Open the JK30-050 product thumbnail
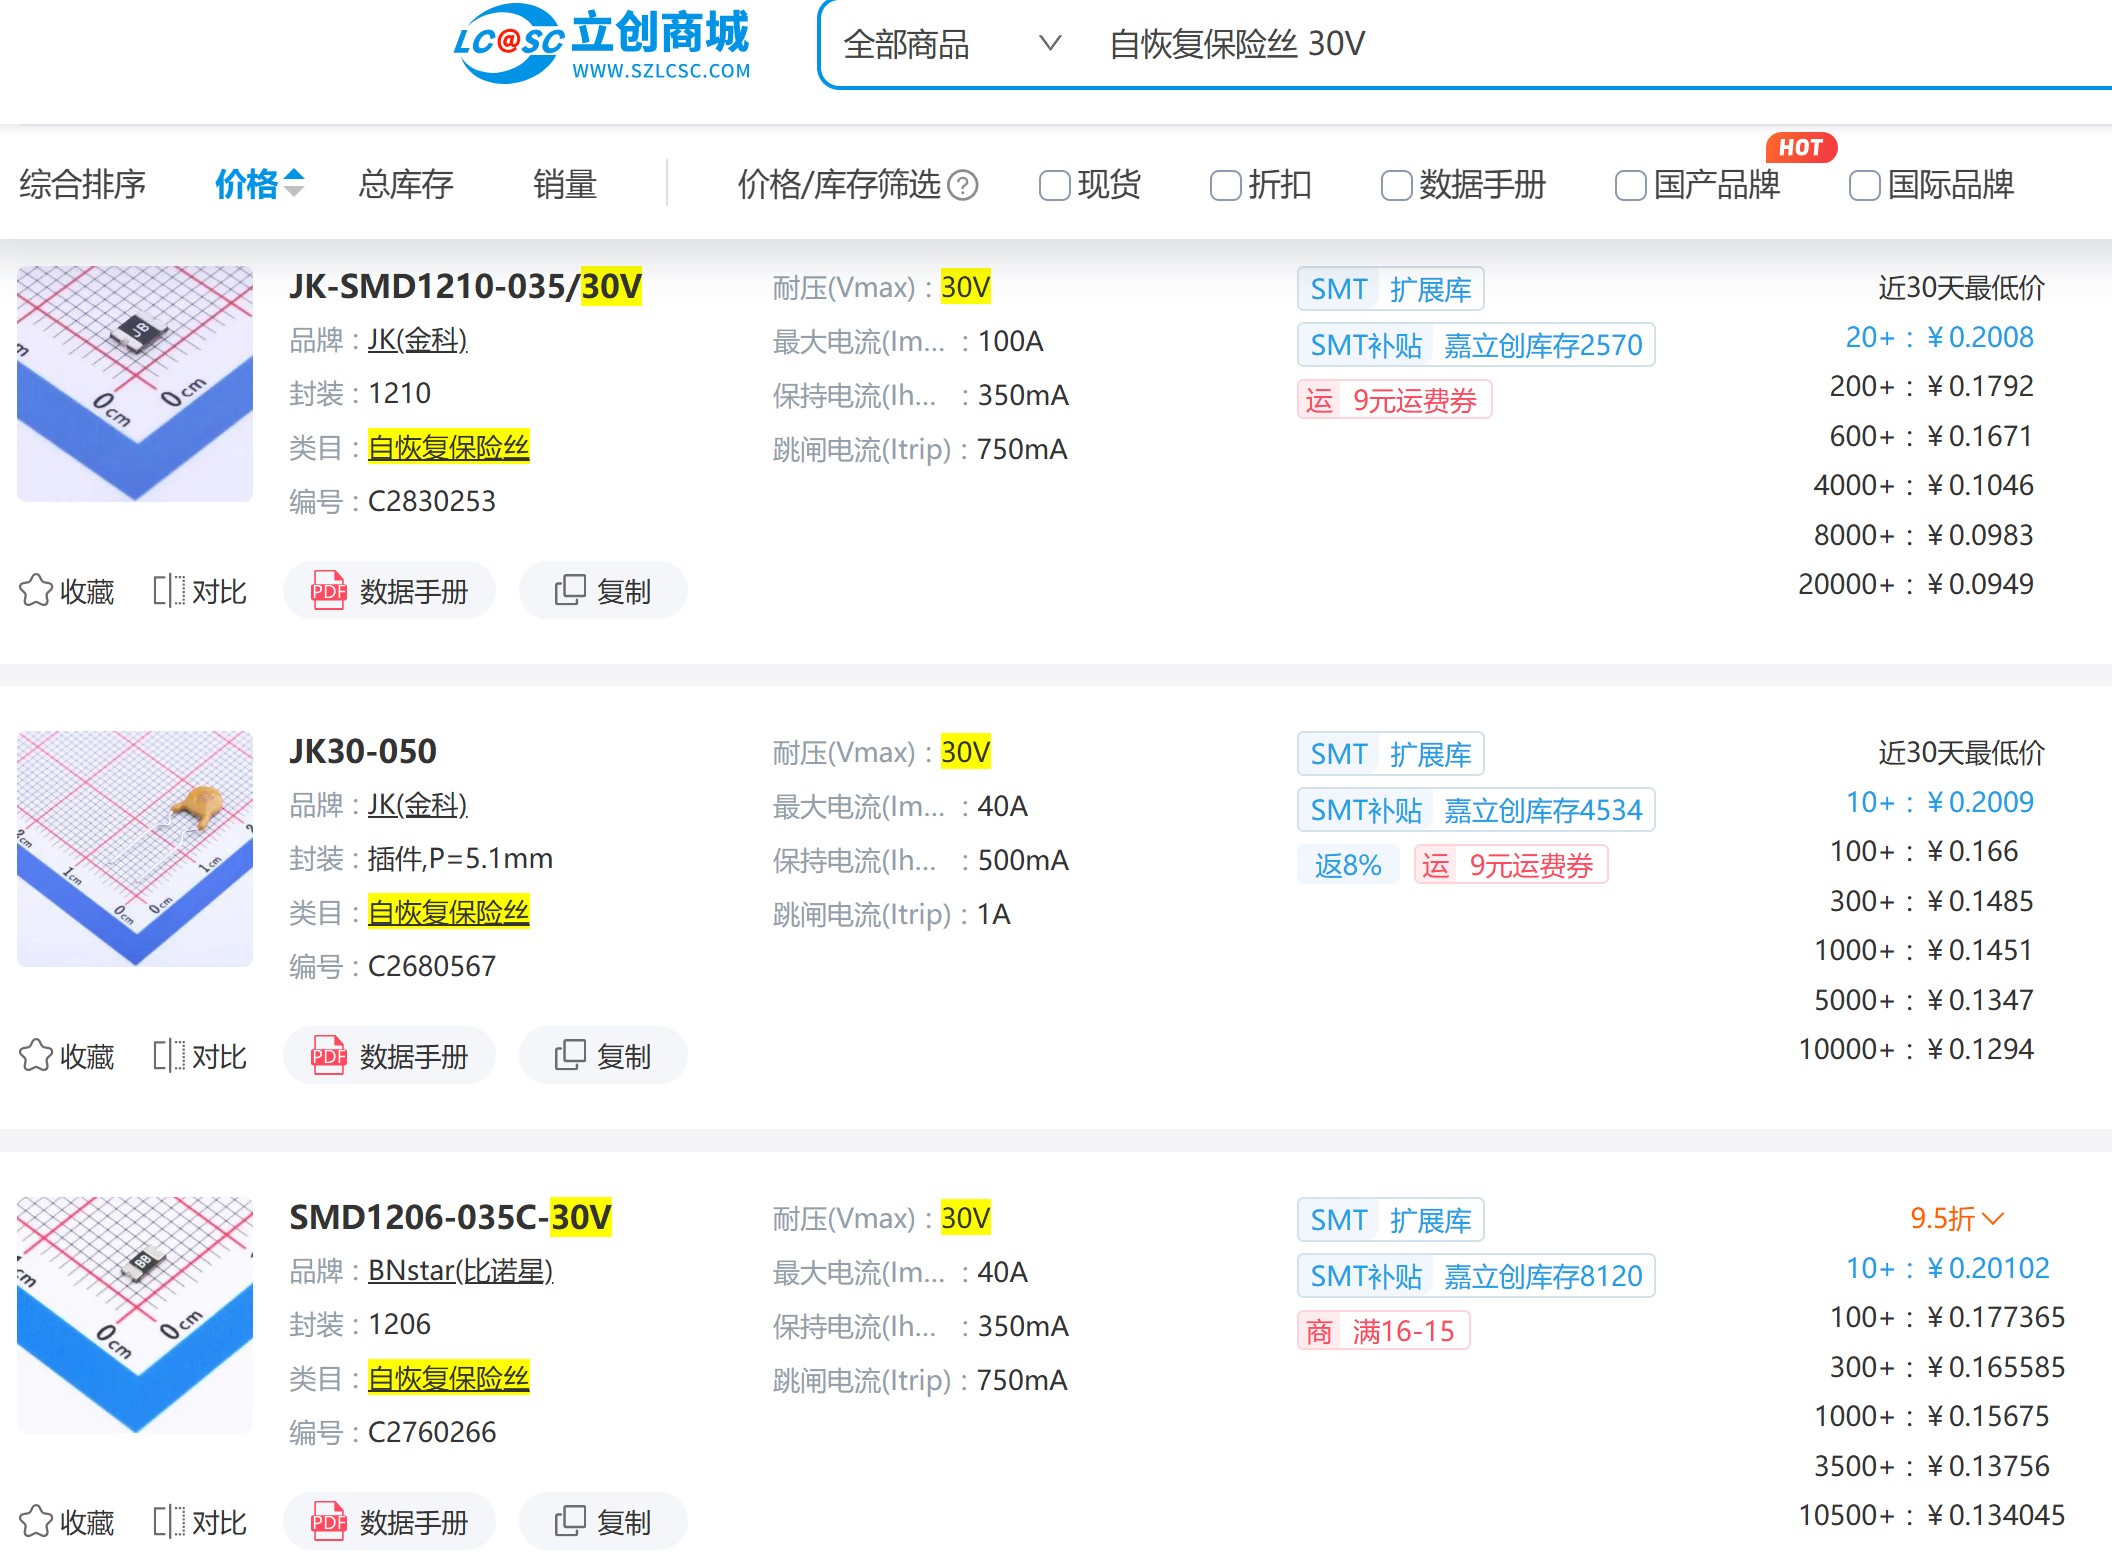The height and width of the screenshot is (1565, 2112). (135, 849)
